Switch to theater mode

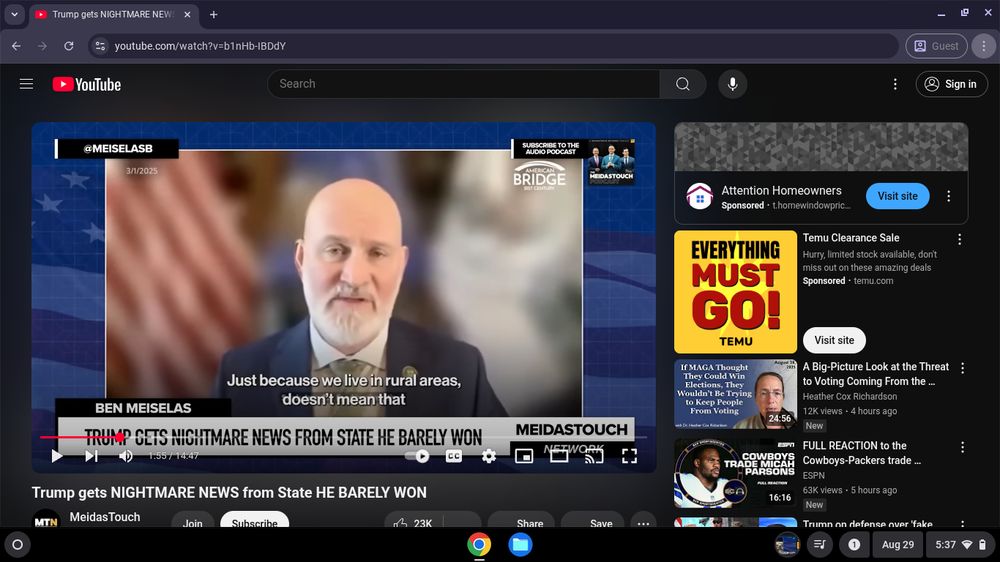(559, 455)
